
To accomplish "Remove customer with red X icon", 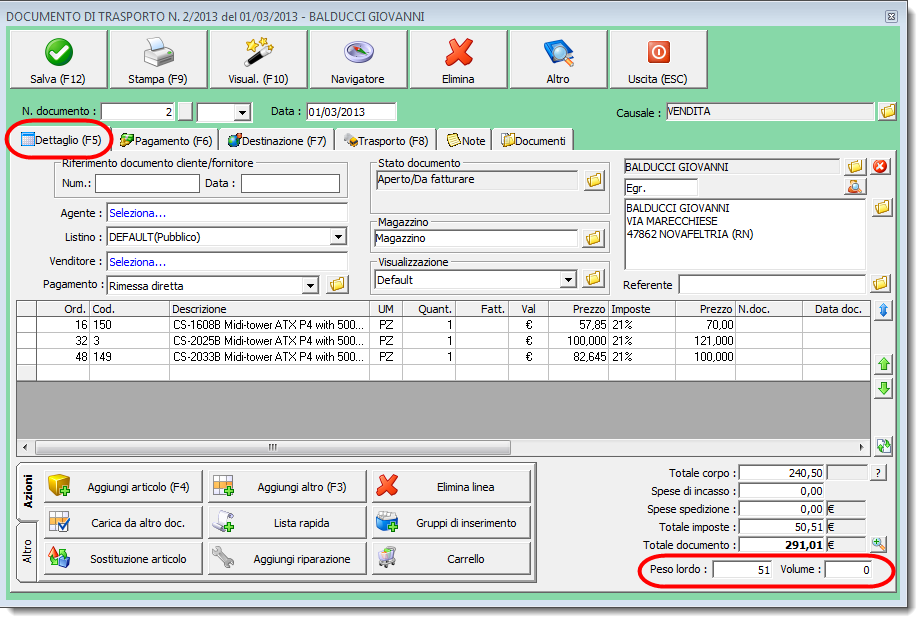I will pos(881,166).
